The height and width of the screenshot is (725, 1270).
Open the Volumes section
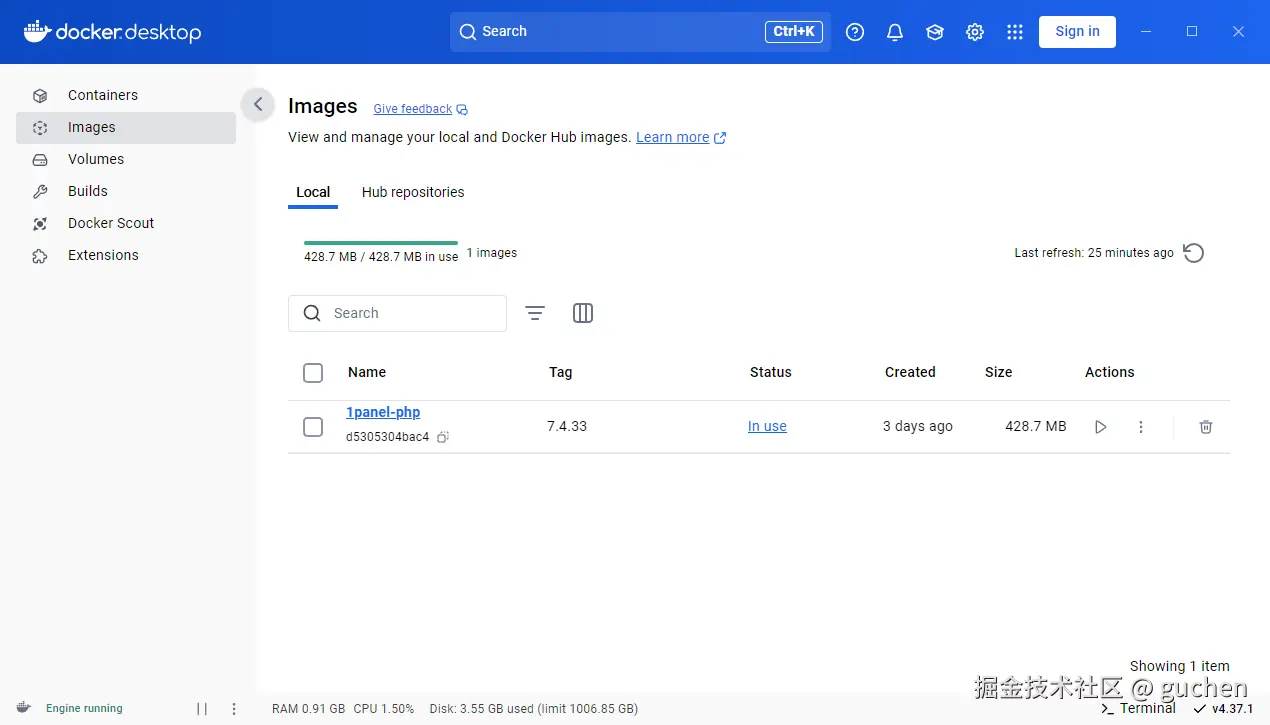126,159
